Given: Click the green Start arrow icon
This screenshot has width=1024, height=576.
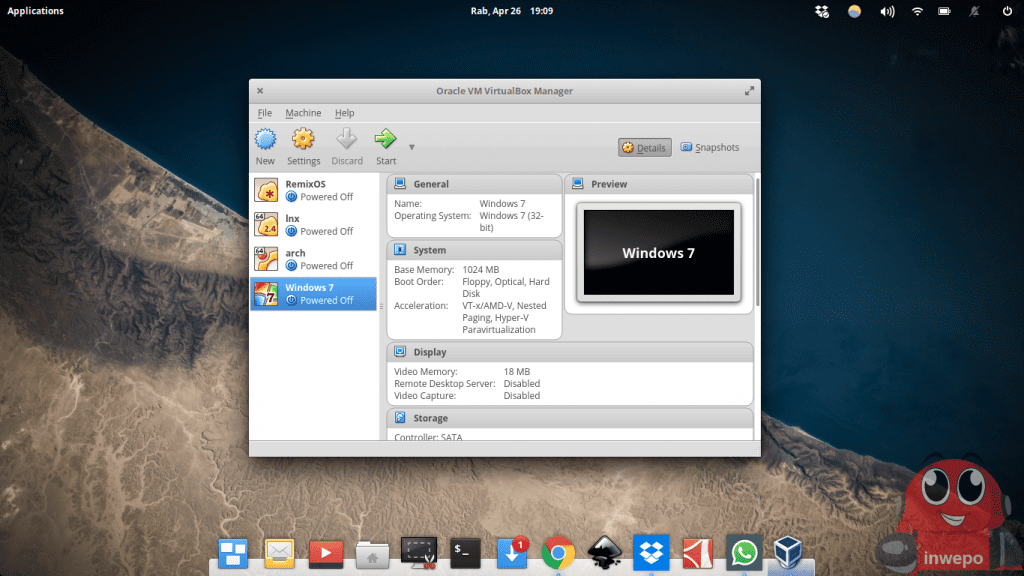Looking at the screenshot, I should click(x=385, y=140).
